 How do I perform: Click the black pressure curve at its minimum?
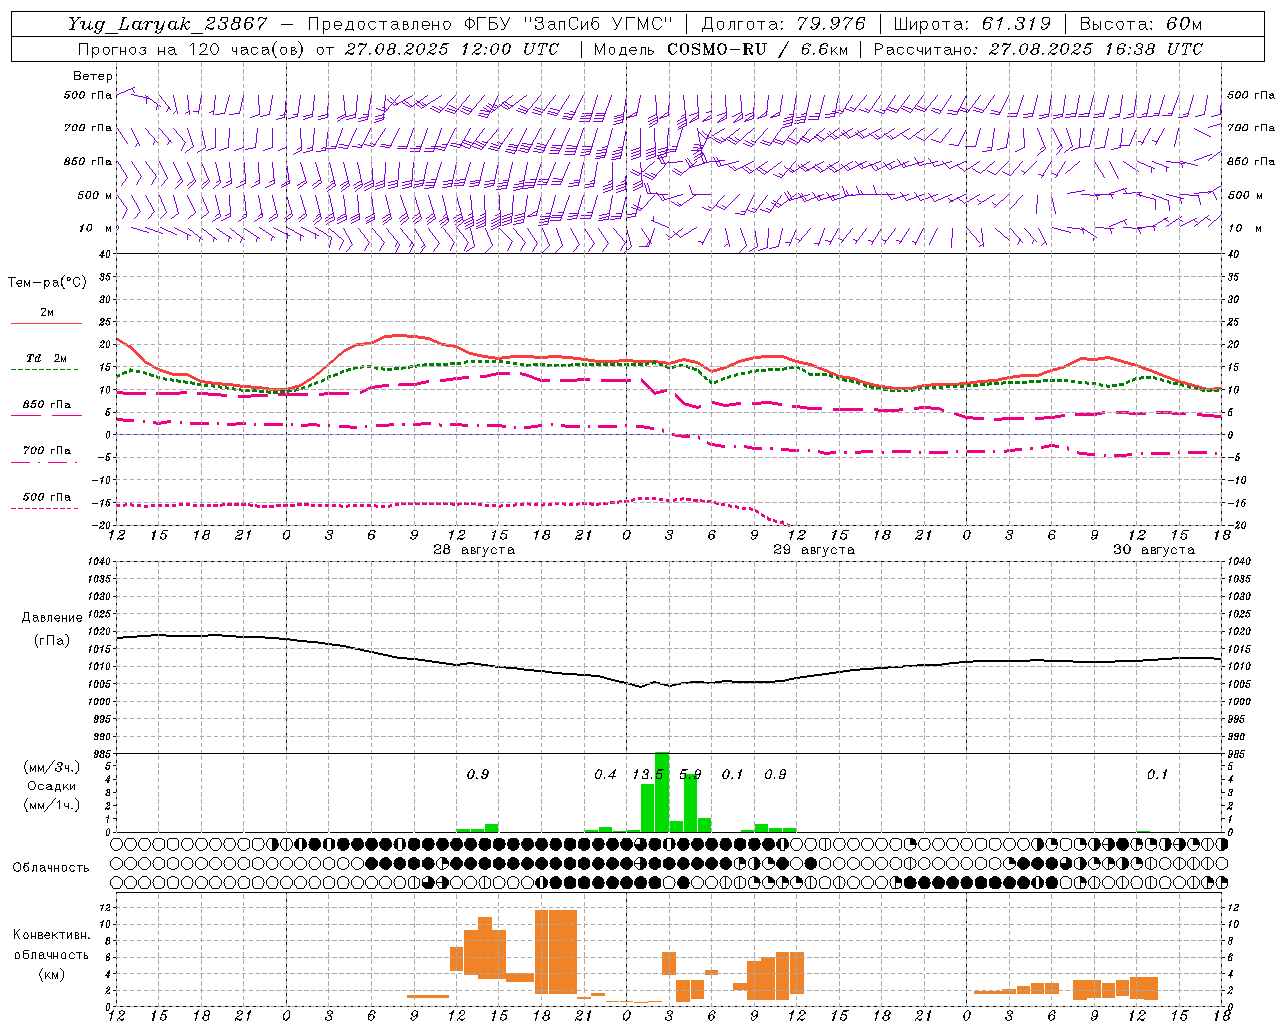coord(640,686)
